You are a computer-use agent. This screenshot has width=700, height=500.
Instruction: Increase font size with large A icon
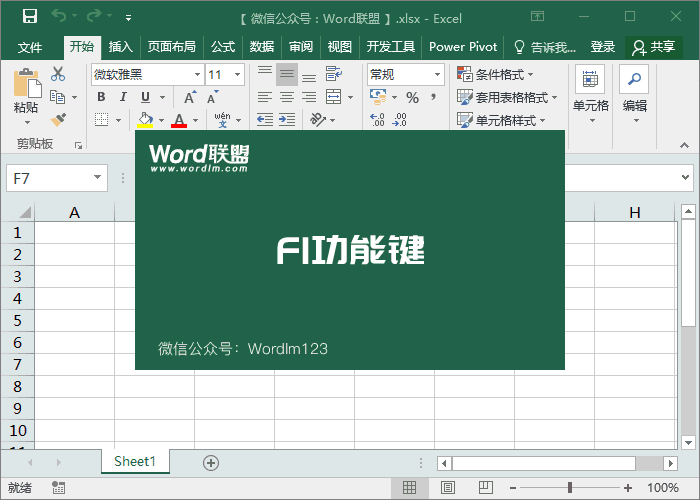point(190,97)
